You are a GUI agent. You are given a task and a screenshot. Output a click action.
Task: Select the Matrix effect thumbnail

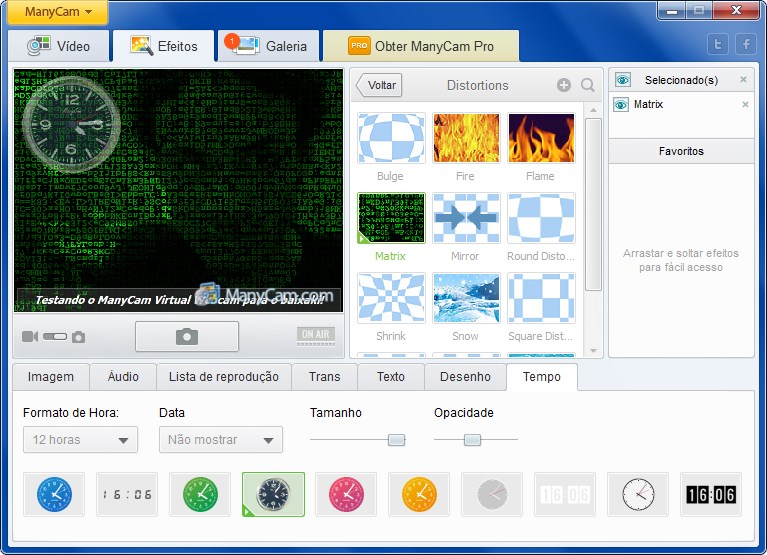391,218
